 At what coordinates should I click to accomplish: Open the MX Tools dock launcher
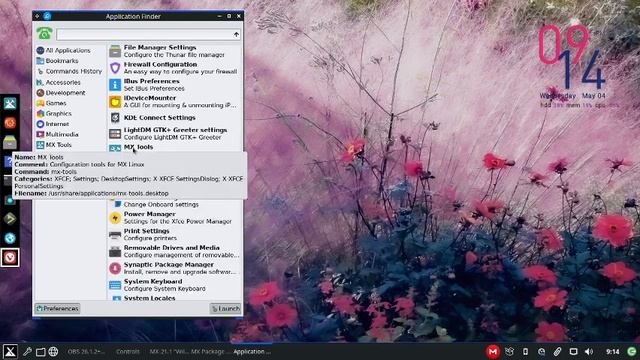[10, 103]
